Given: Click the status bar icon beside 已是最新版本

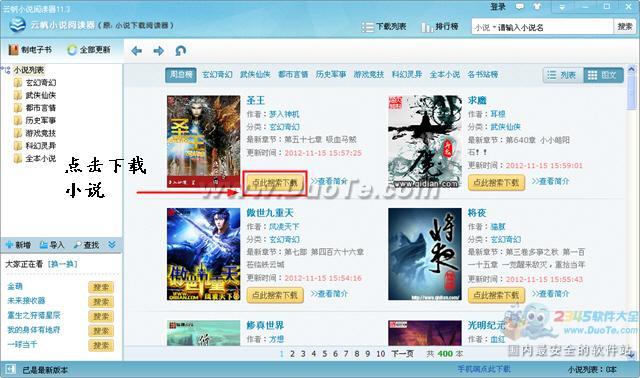Looking at the screenshot, I should 10,370.
